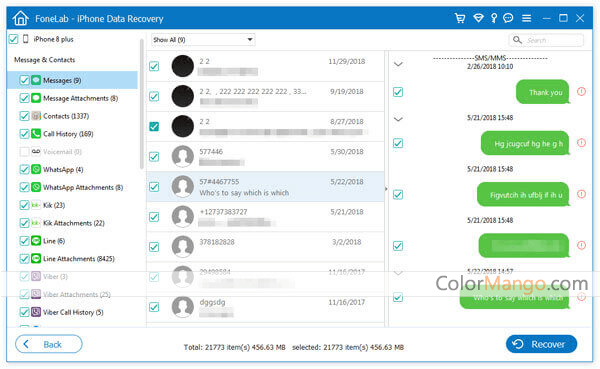Click red alert icon beside Thank you
Viewport: 600px width, 369px height.
coord(581,91)
